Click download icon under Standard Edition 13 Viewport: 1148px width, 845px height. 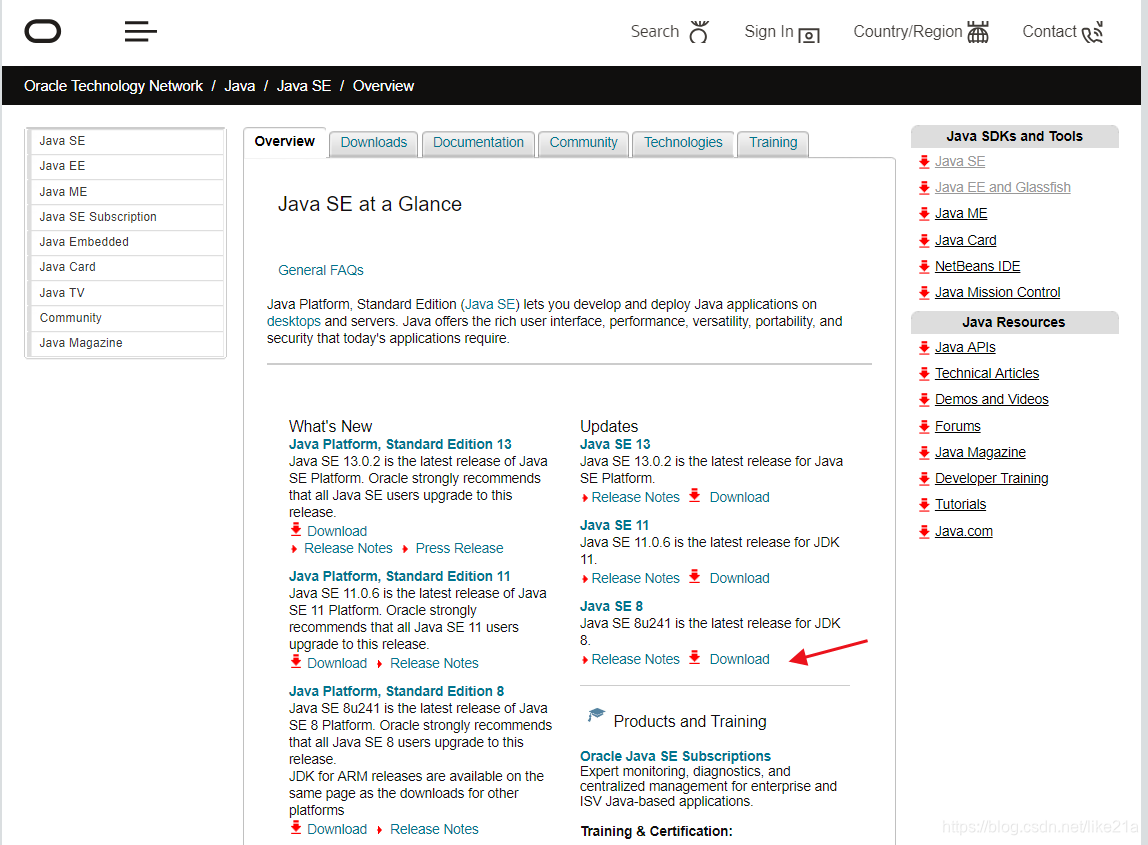point(296,529)
